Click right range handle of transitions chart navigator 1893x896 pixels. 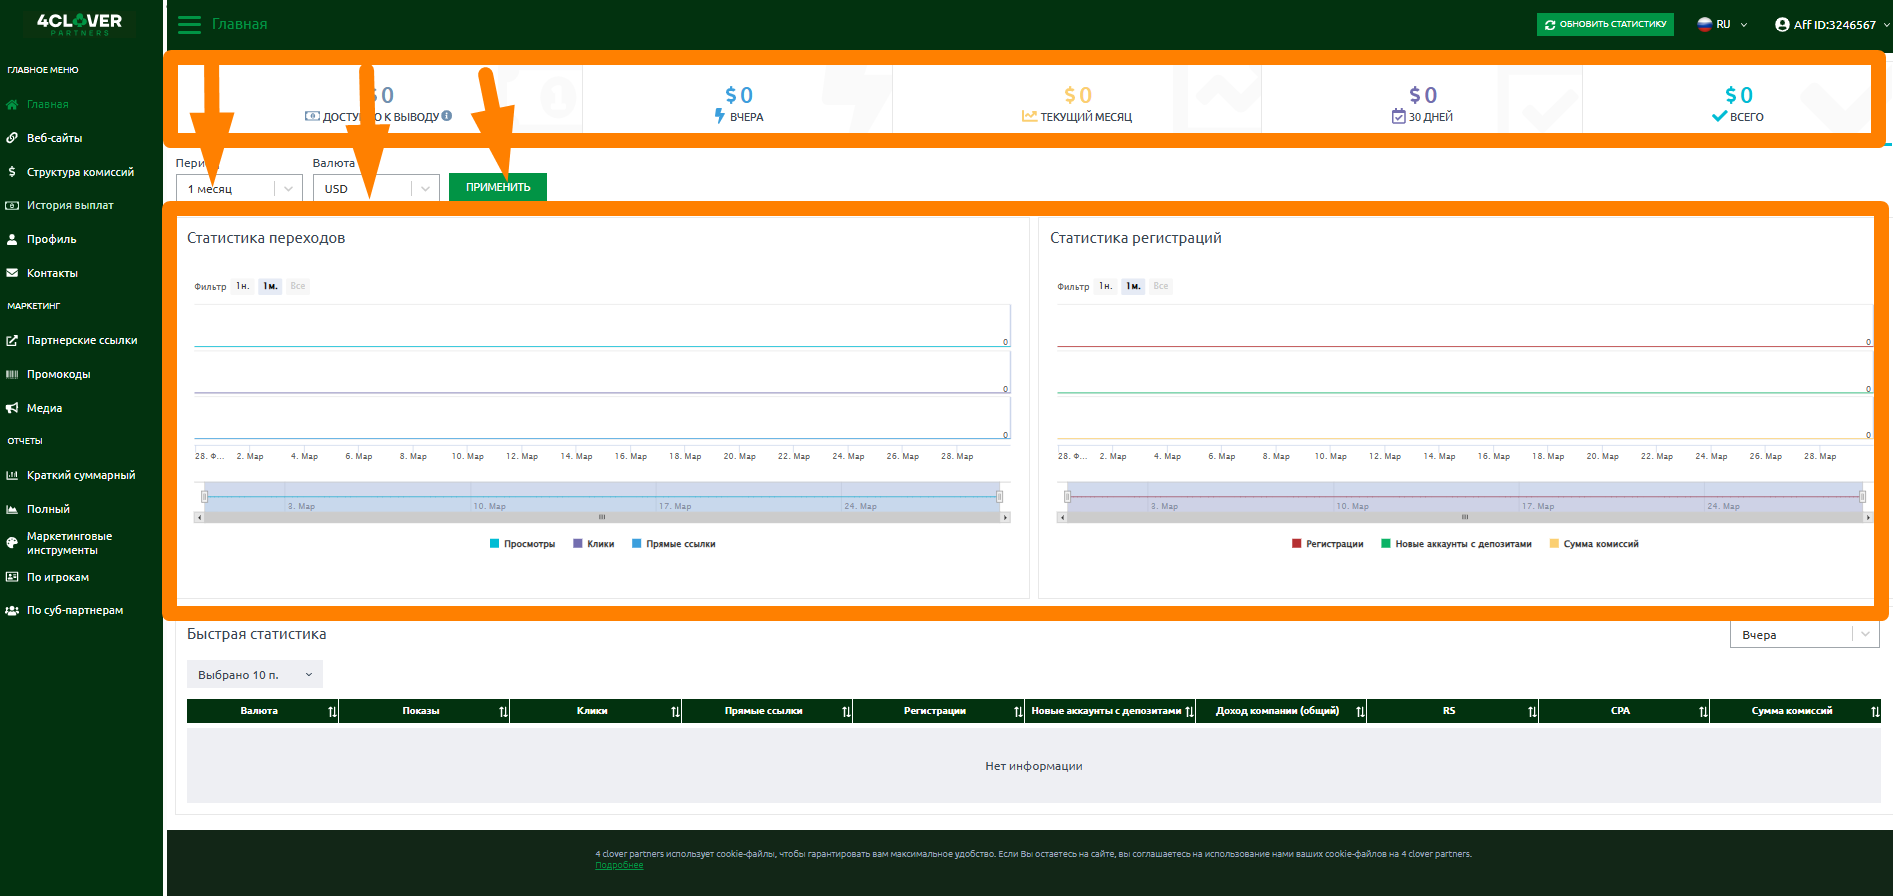pyautogui.click(x=999, y=496)
